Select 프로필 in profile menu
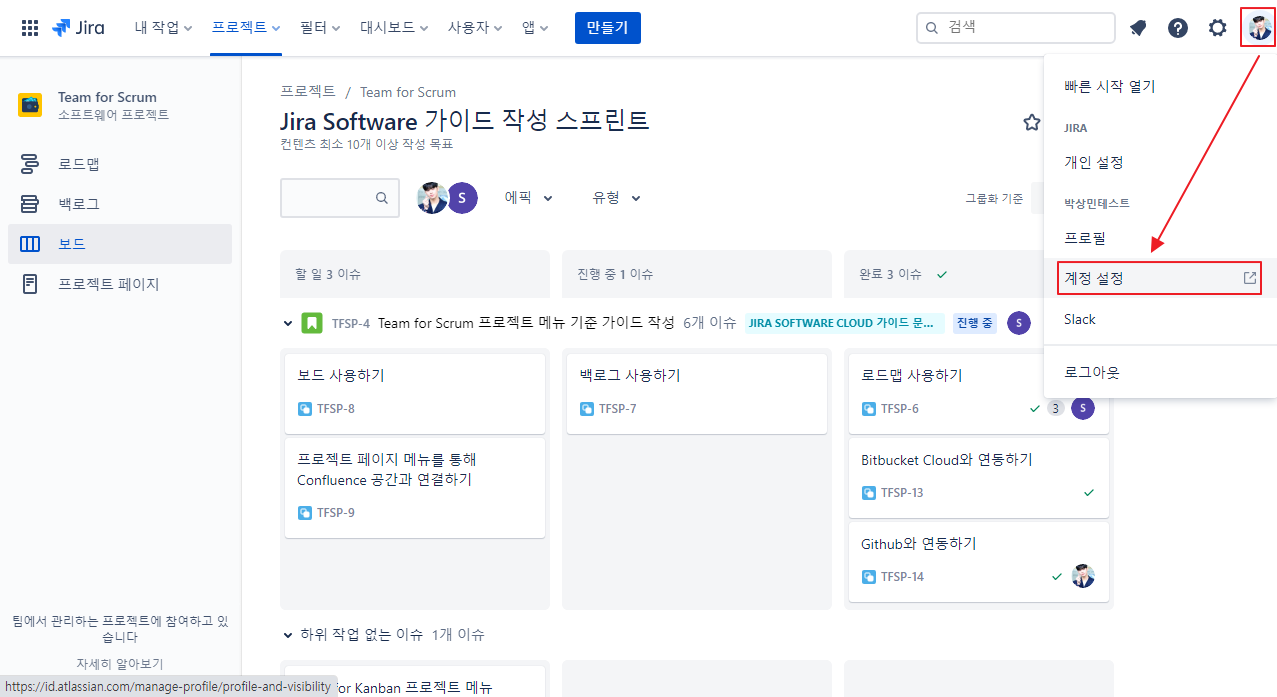 coord(1160,239)
